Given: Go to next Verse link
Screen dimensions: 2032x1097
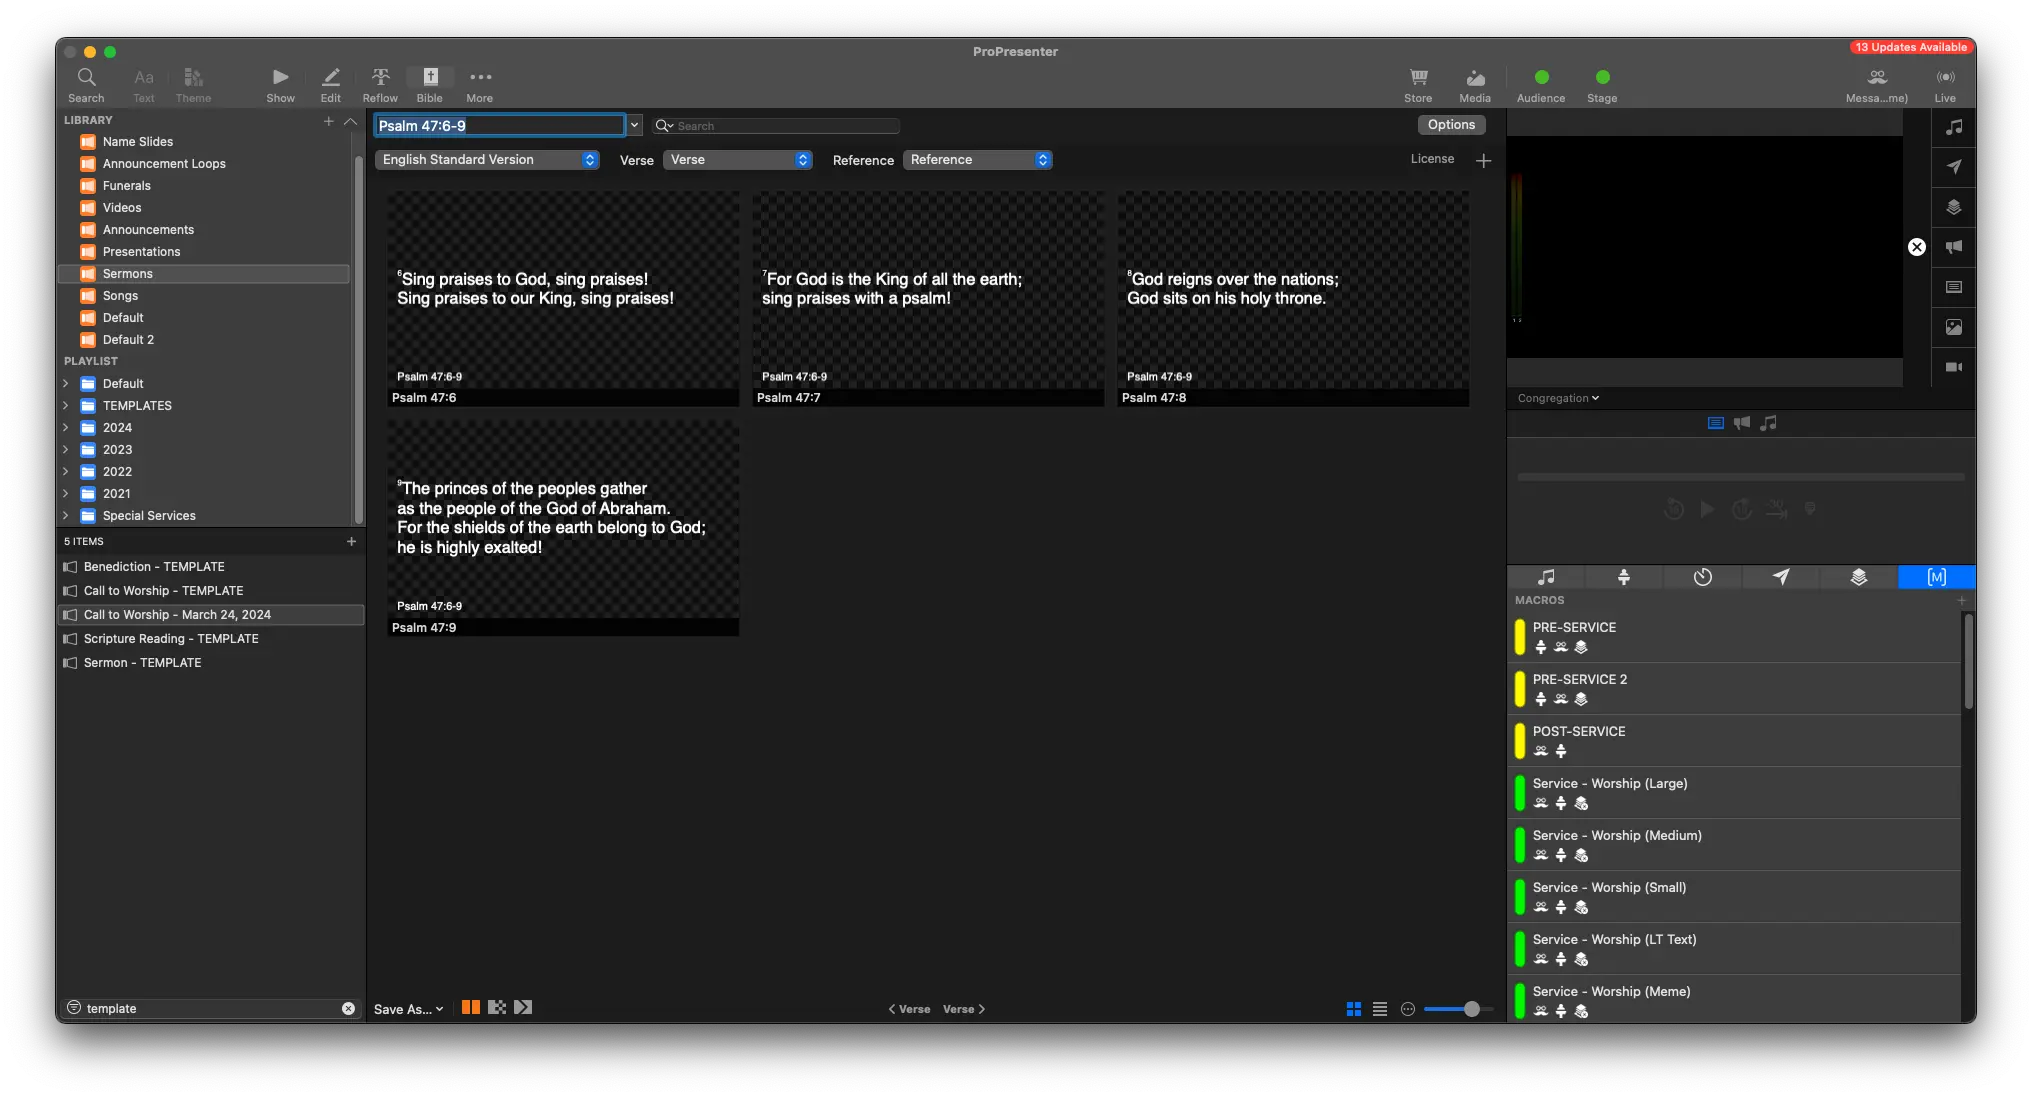Looking at the screenshot, I should (964, 1009).
